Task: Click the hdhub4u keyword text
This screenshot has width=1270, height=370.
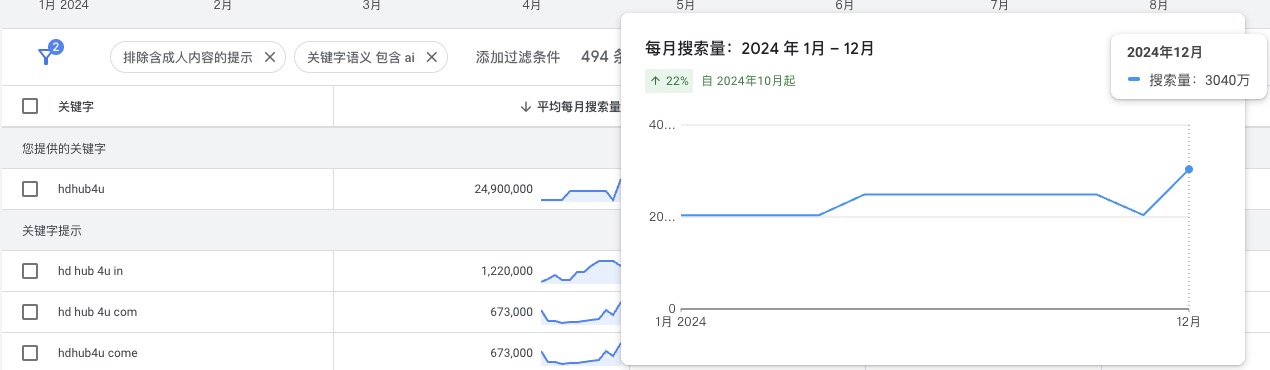Action: tap(81, 189)
